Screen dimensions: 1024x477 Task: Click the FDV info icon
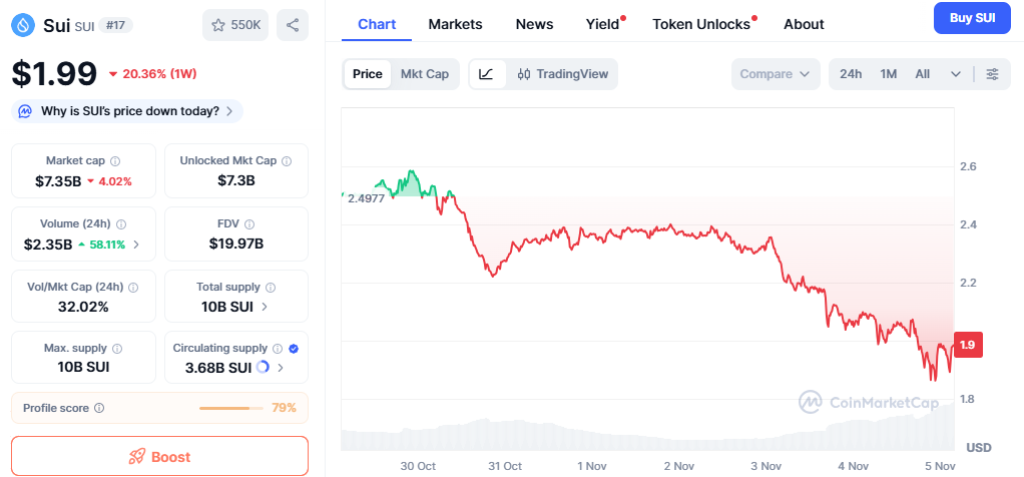[250, 225]
